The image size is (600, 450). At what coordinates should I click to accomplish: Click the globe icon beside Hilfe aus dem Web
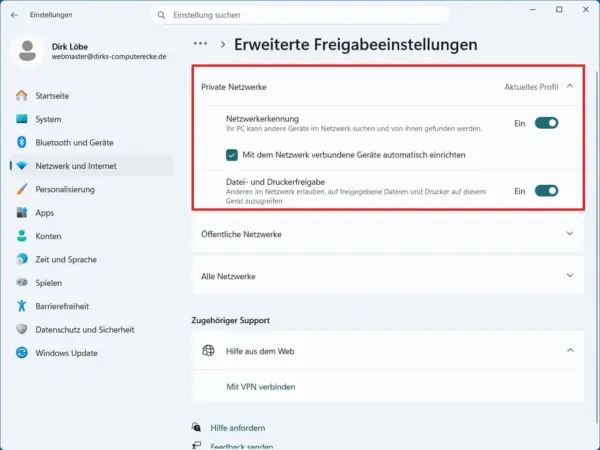coord(208,351)
